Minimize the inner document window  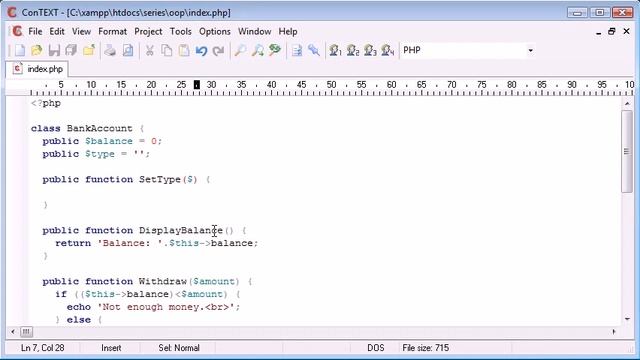[598, 32]
